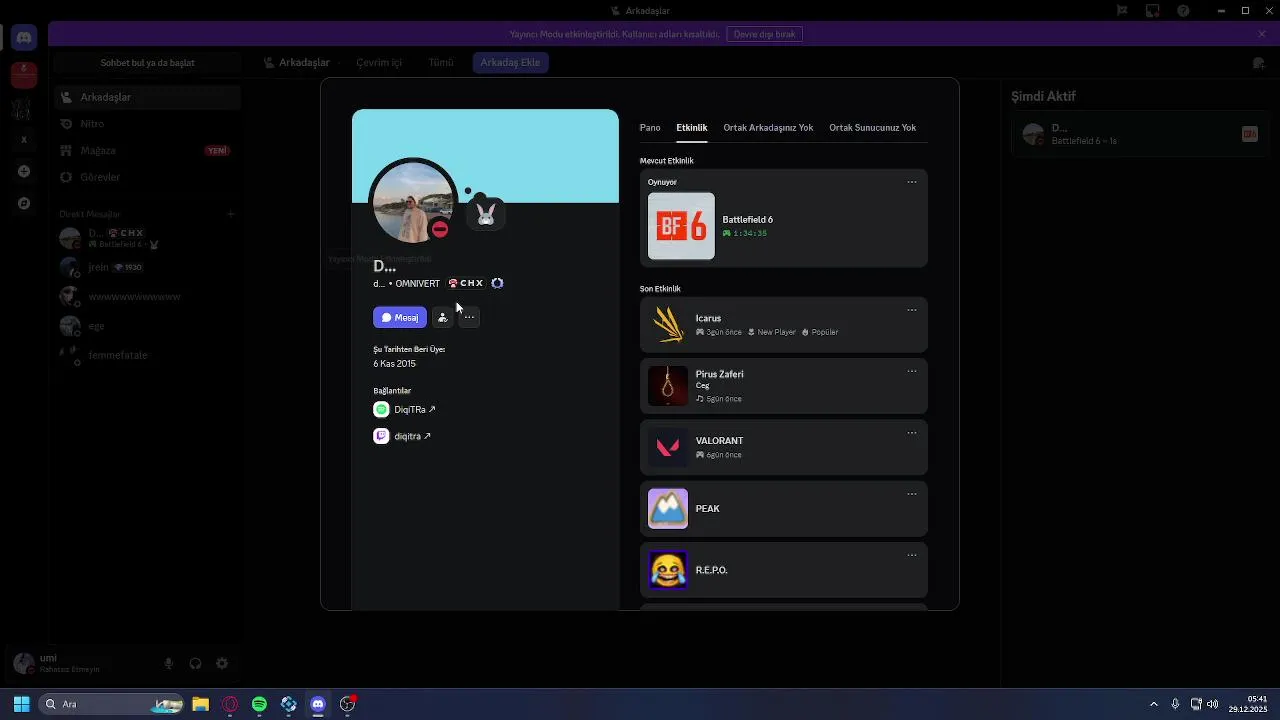The image size is (1280, 720).
Task: Open options menu on the Icarus card
Action: [912, 310]
